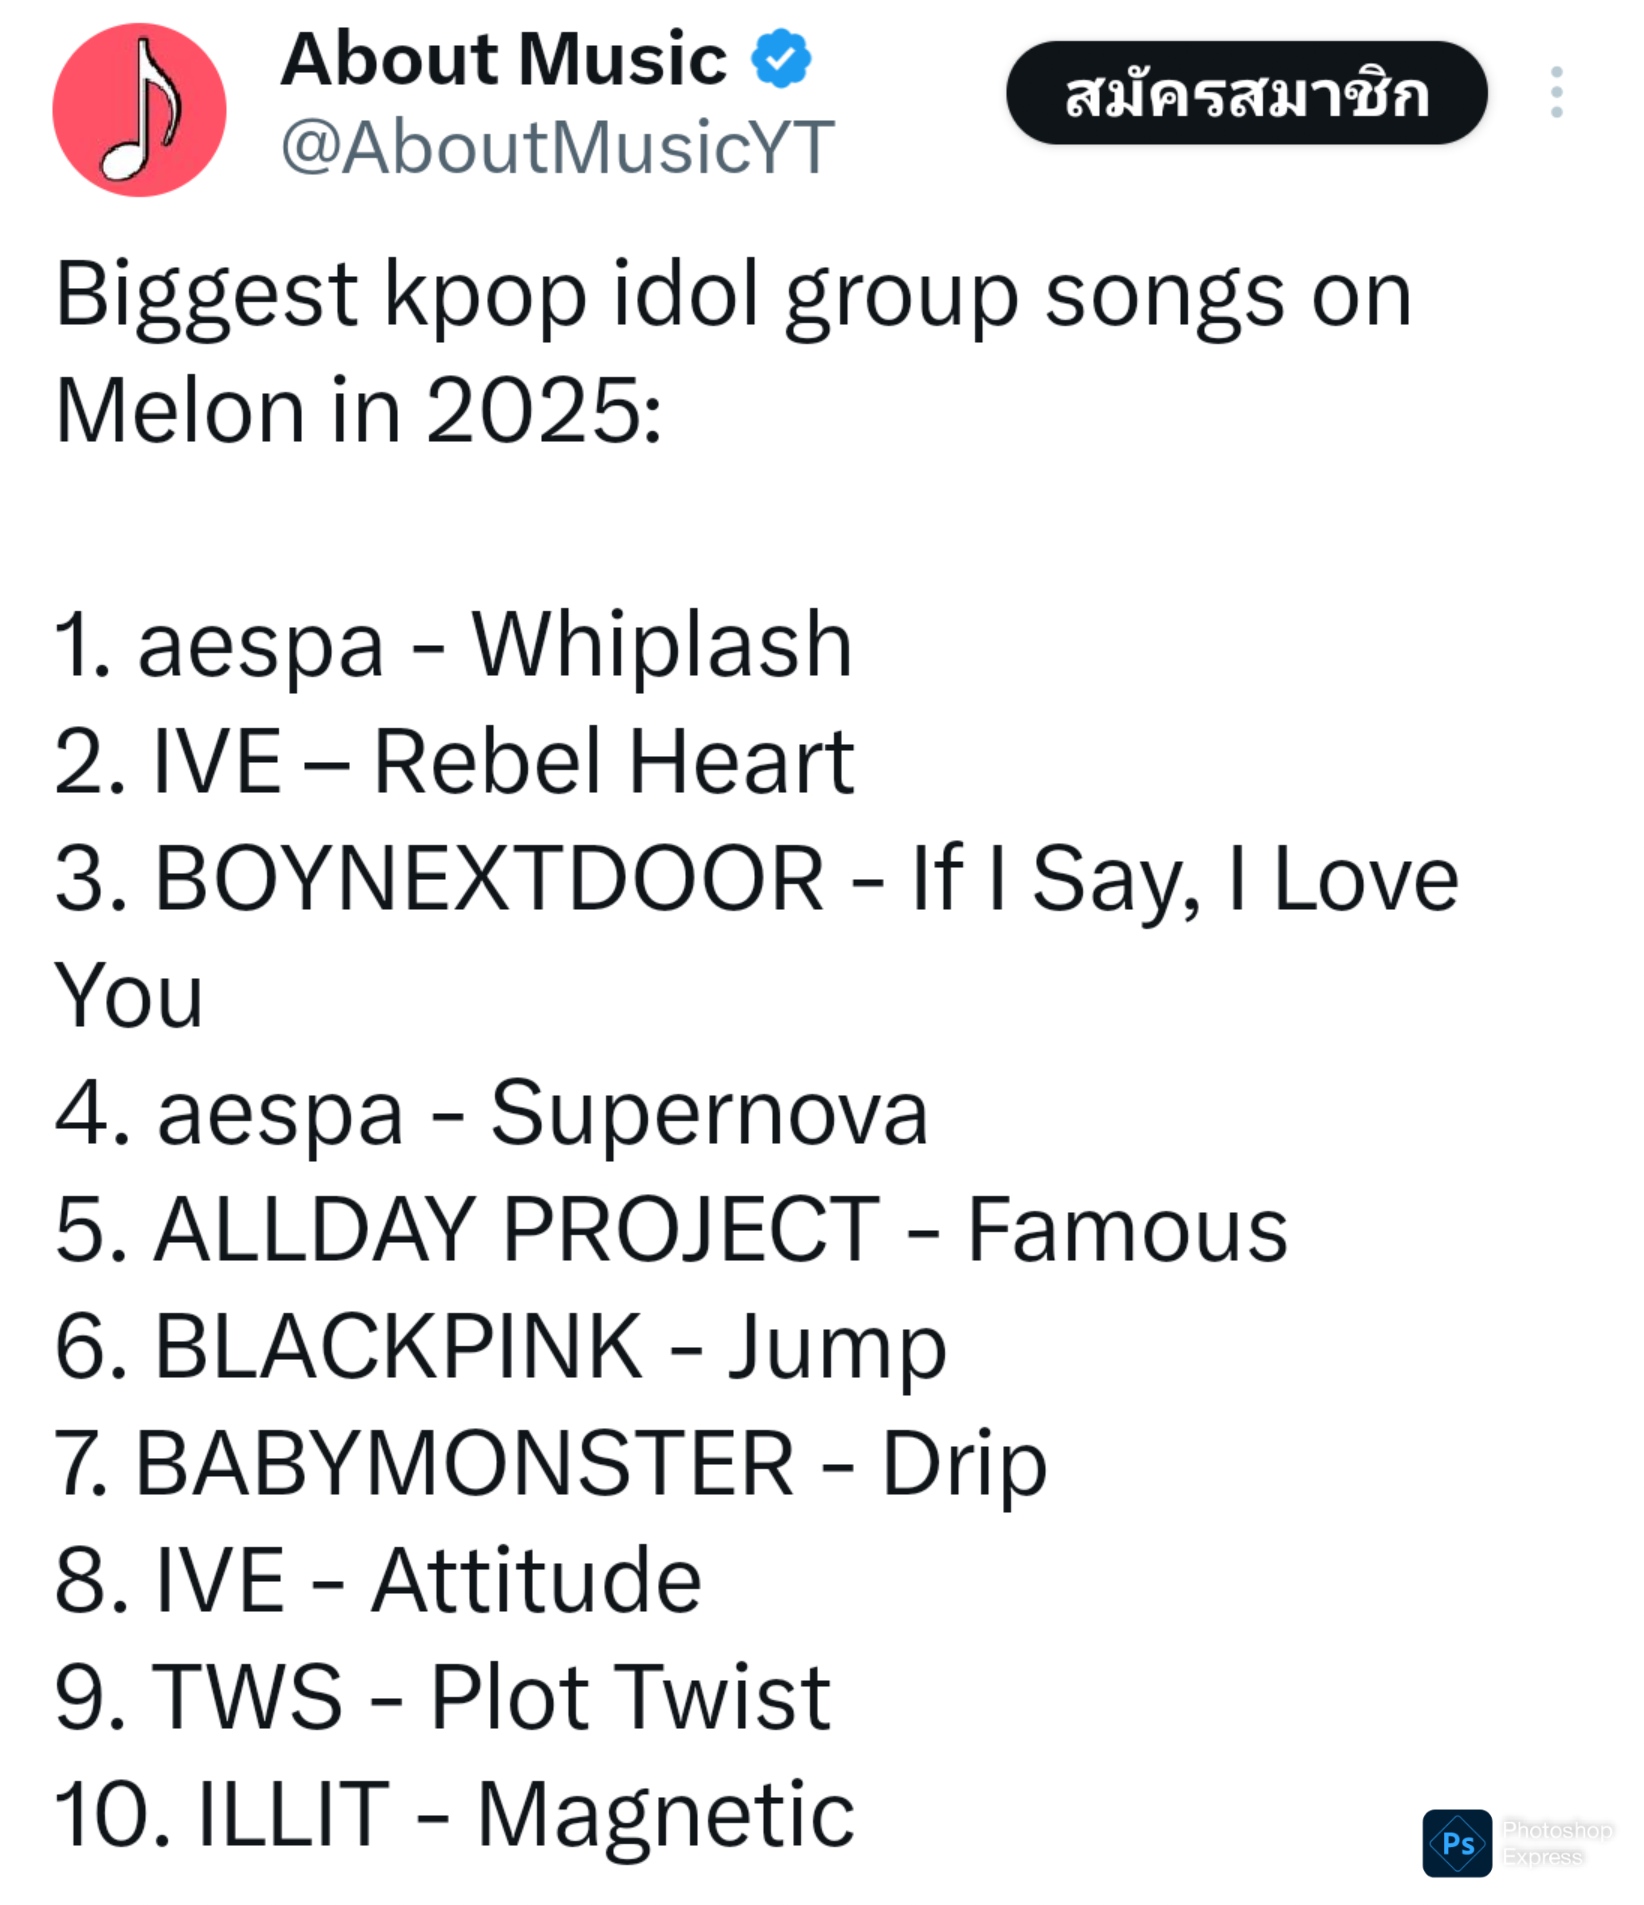Click the BOYNEXTDOOR song entry
Viewport: 1644px width, 1905px height.
coord(756,880)
